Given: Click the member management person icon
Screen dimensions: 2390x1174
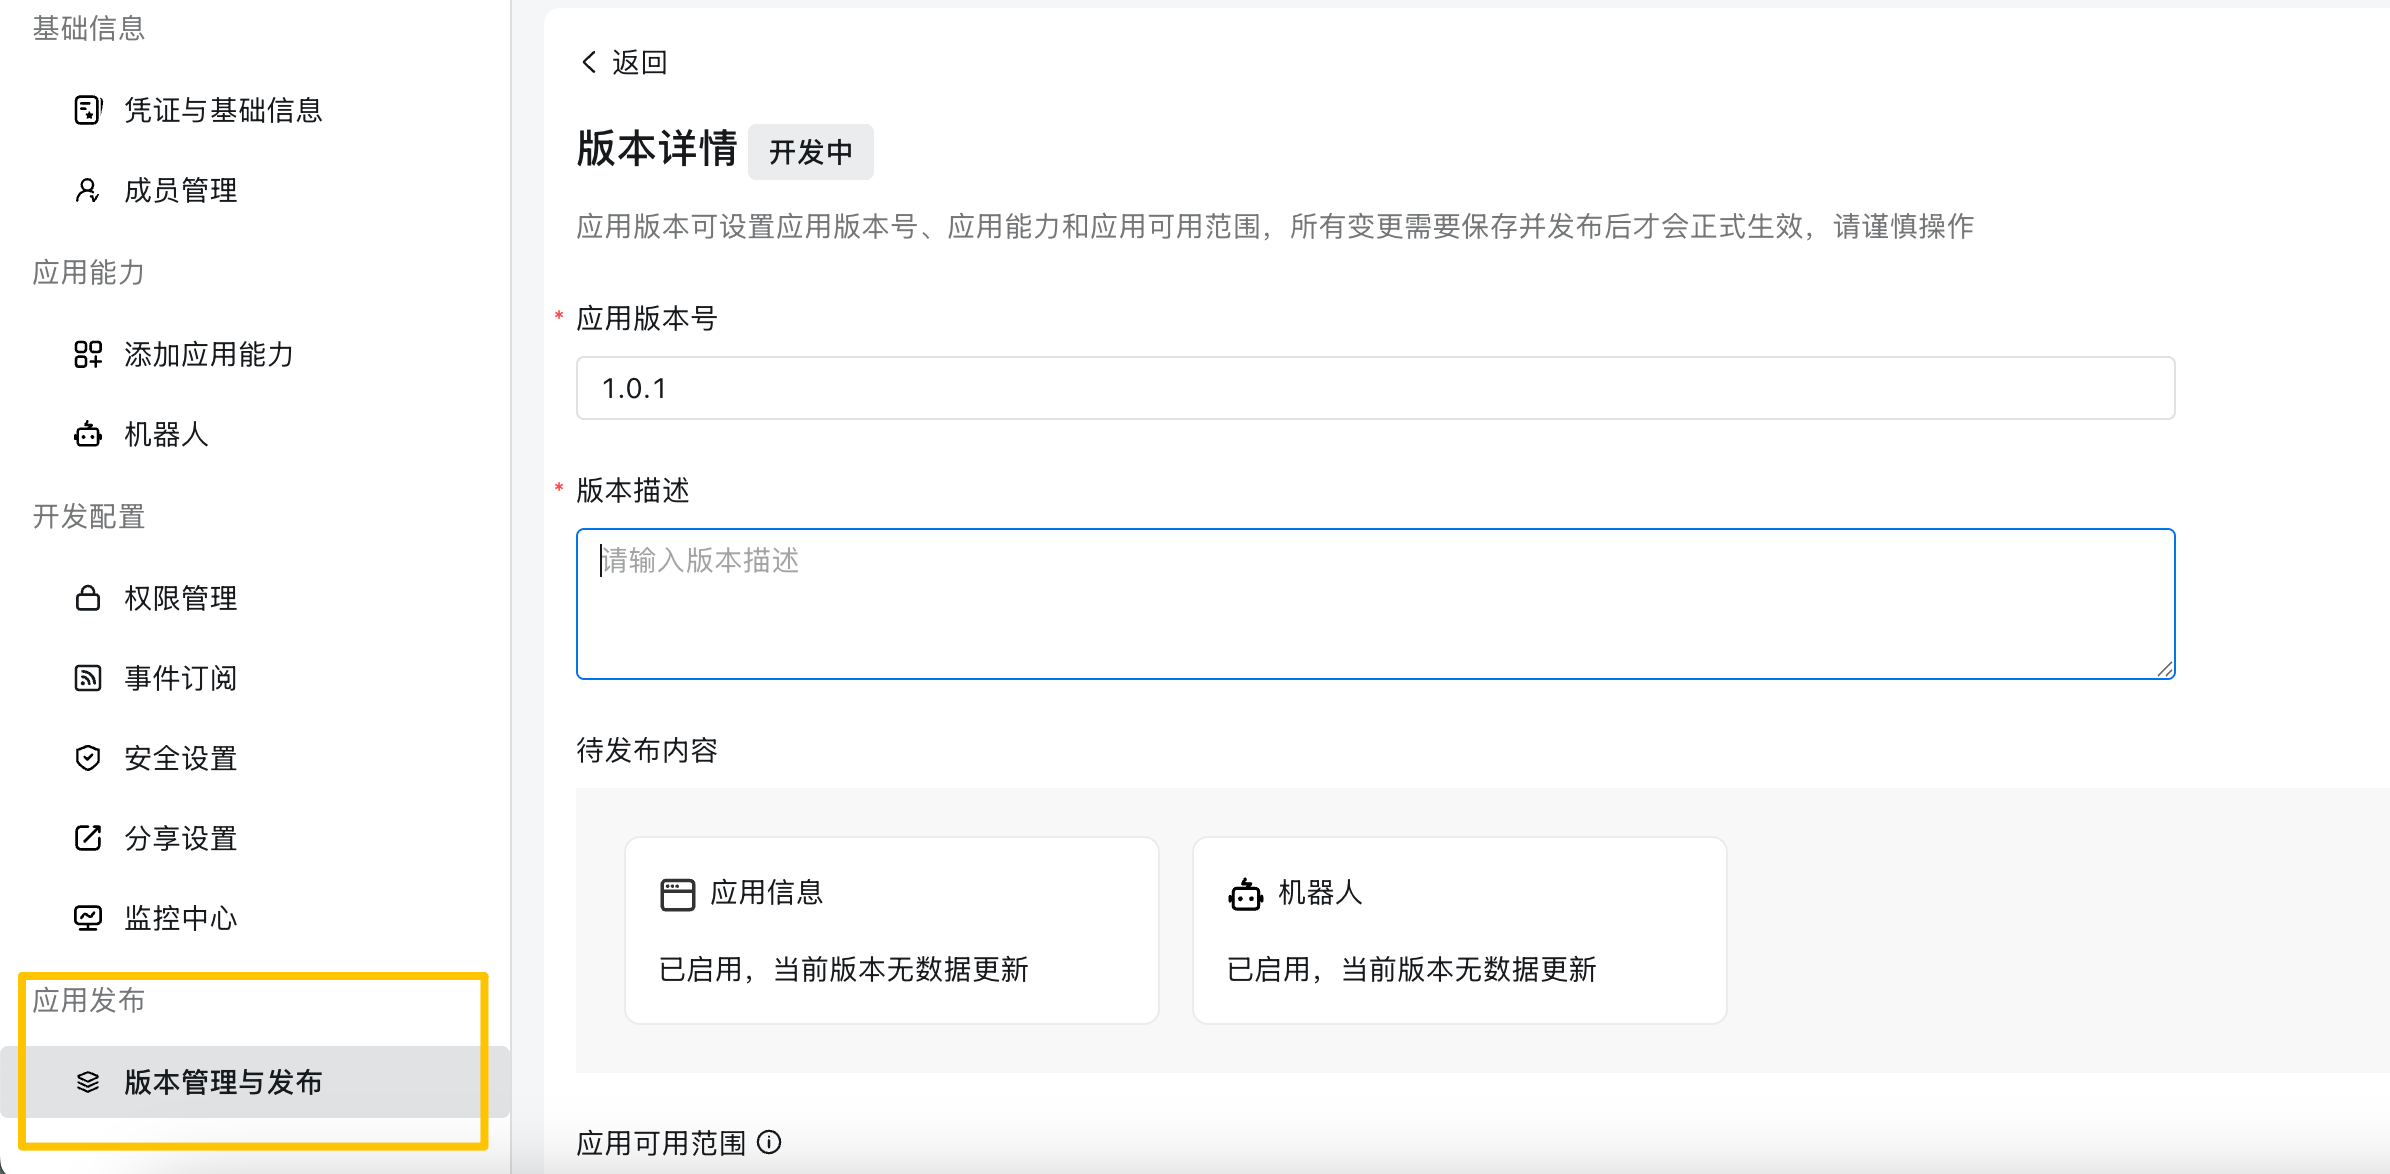Looking at the screenshot, I should (x=88, y=190).
